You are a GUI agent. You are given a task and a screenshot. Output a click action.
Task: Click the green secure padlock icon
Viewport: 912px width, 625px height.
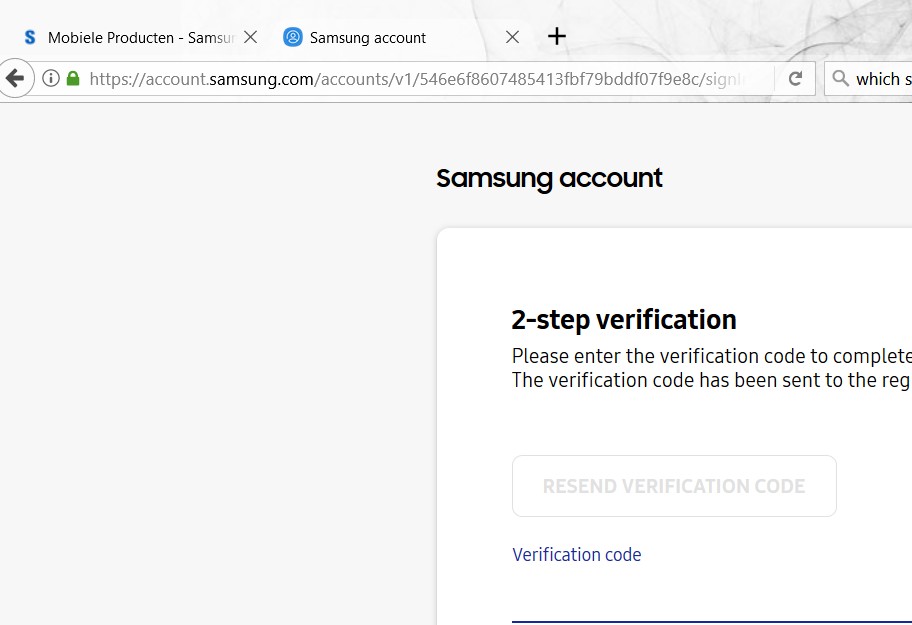pyautogui.click(x=72, y=78)
